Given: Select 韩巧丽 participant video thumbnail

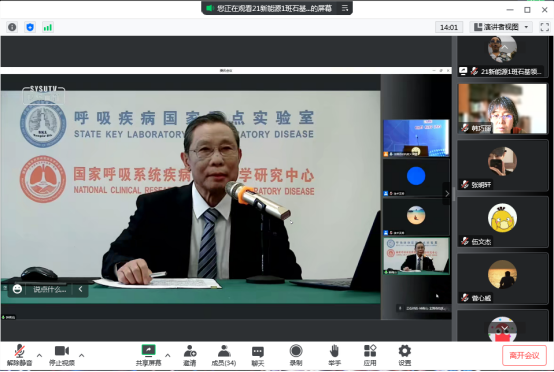Looking at the screenshot, I should tap(502, 108).
